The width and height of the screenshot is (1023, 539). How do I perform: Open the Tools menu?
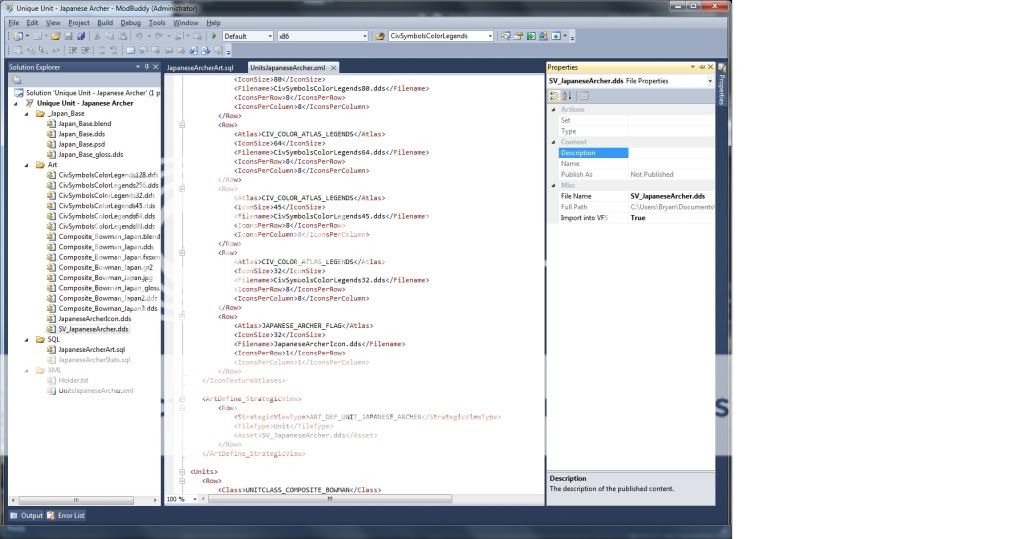(157, 23)
